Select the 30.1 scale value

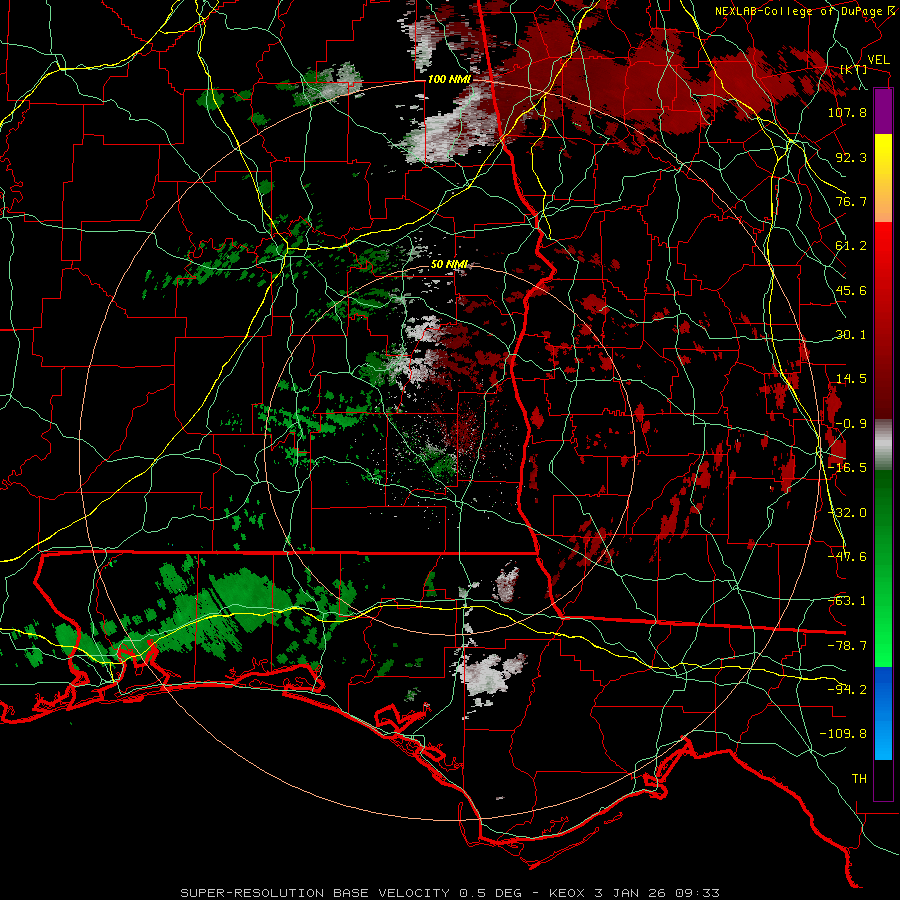tap(851, 335)
